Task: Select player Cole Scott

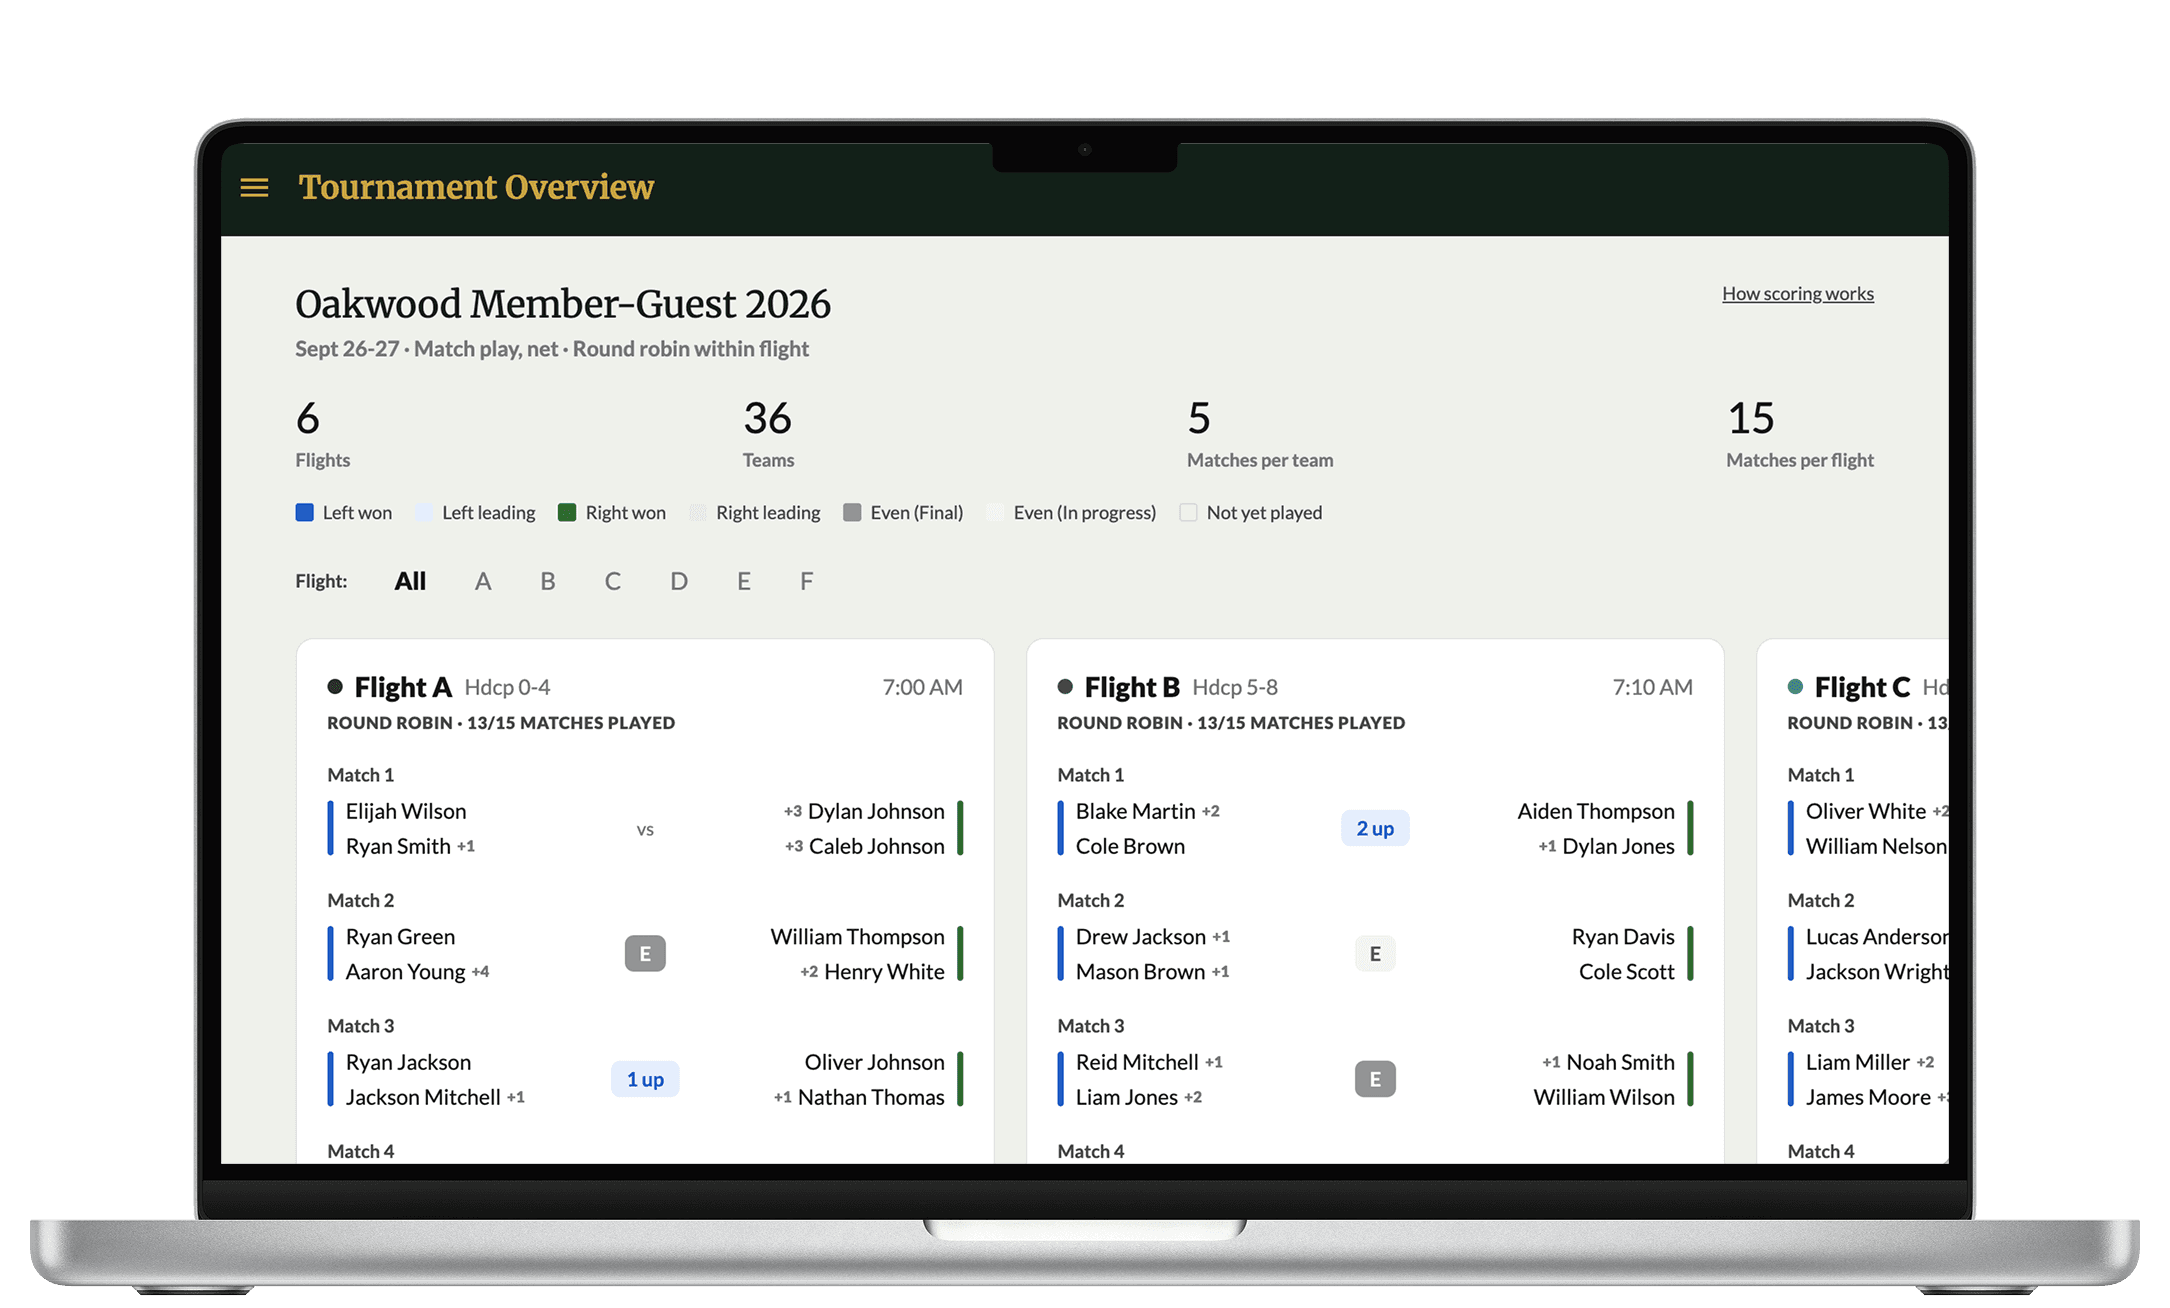Action: (x=1627, y=972)
